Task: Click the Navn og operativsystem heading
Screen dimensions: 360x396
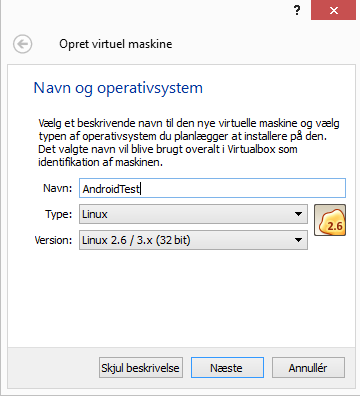Action: (x=118, y=89)
